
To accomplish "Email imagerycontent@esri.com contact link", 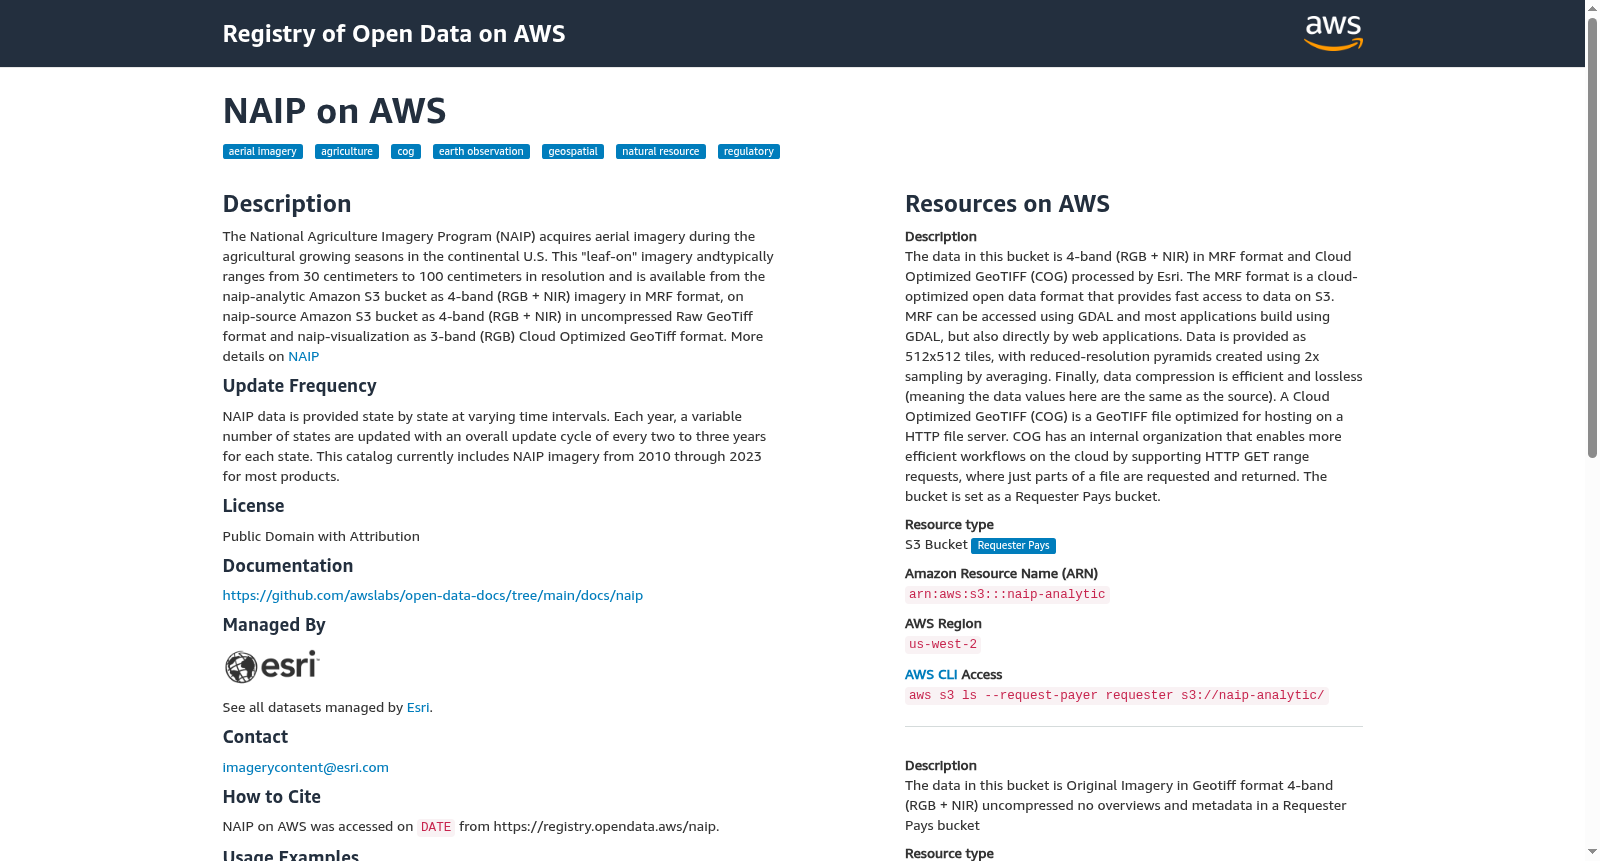I will (x=306, y=768).
